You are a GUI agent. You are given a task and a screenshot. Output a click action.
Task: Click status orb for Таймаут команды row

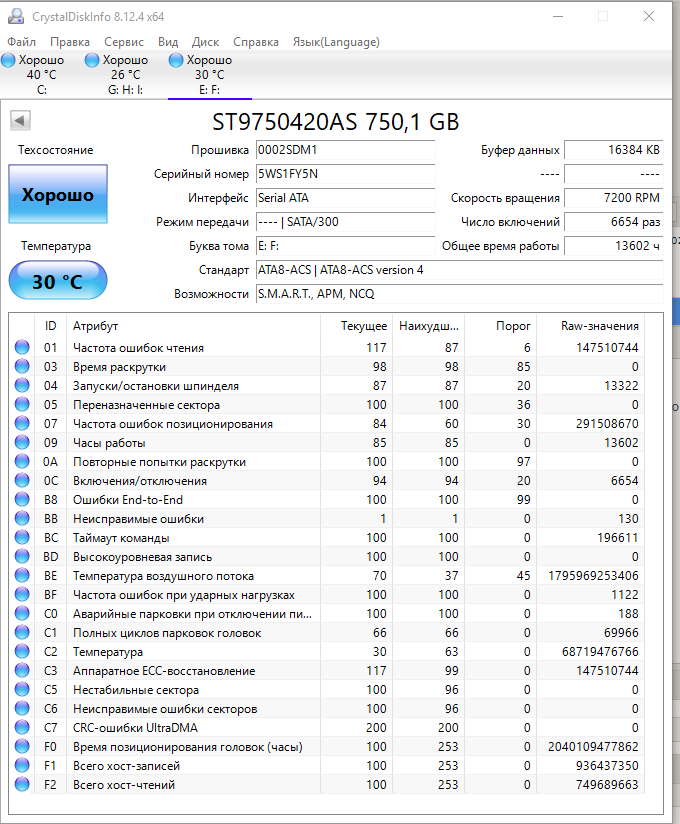tap(22, 537)
